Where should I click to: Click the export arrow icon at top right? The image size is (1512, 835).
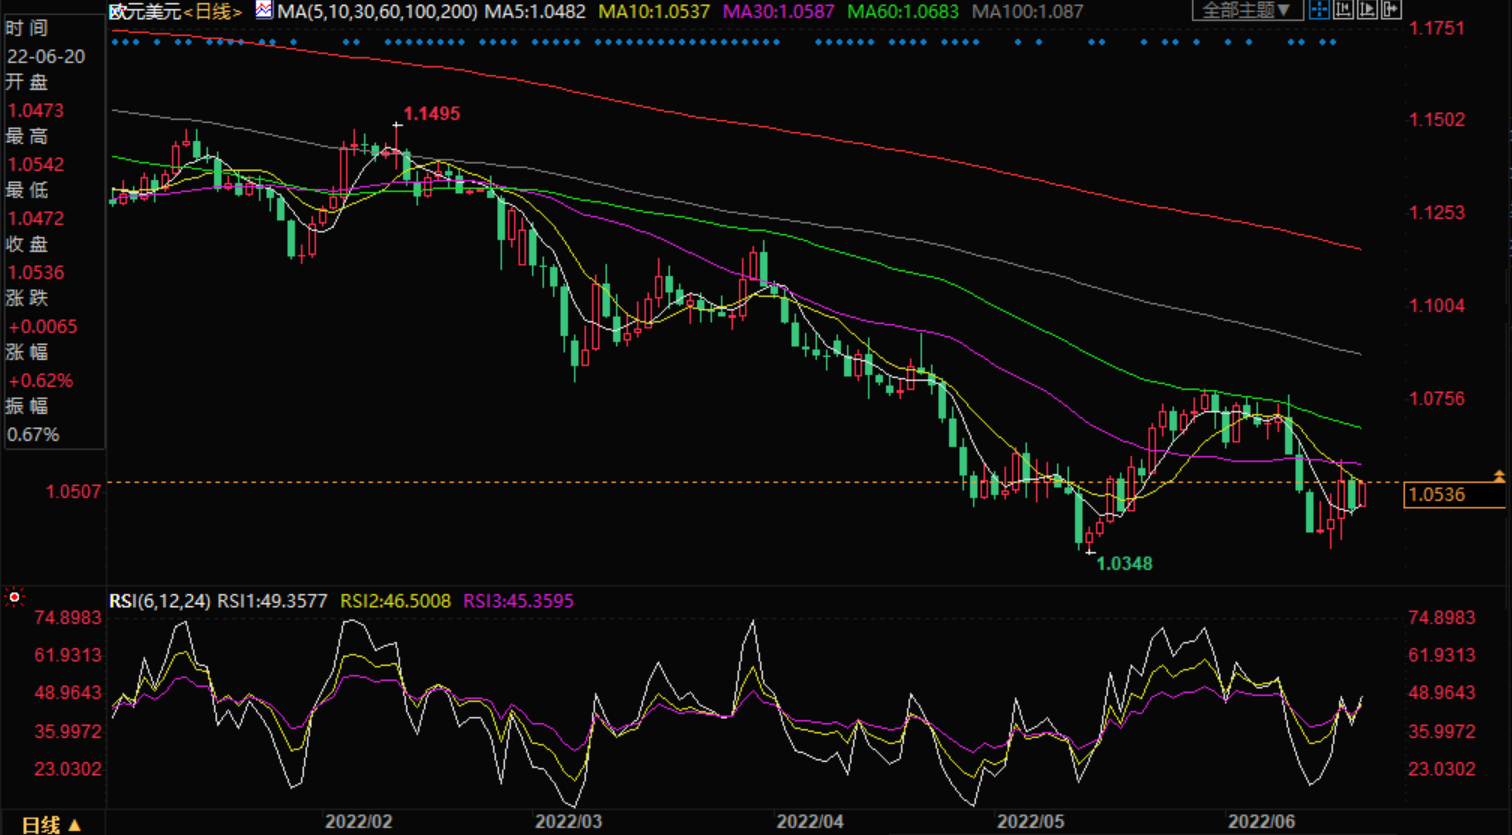click(1391, 10)
